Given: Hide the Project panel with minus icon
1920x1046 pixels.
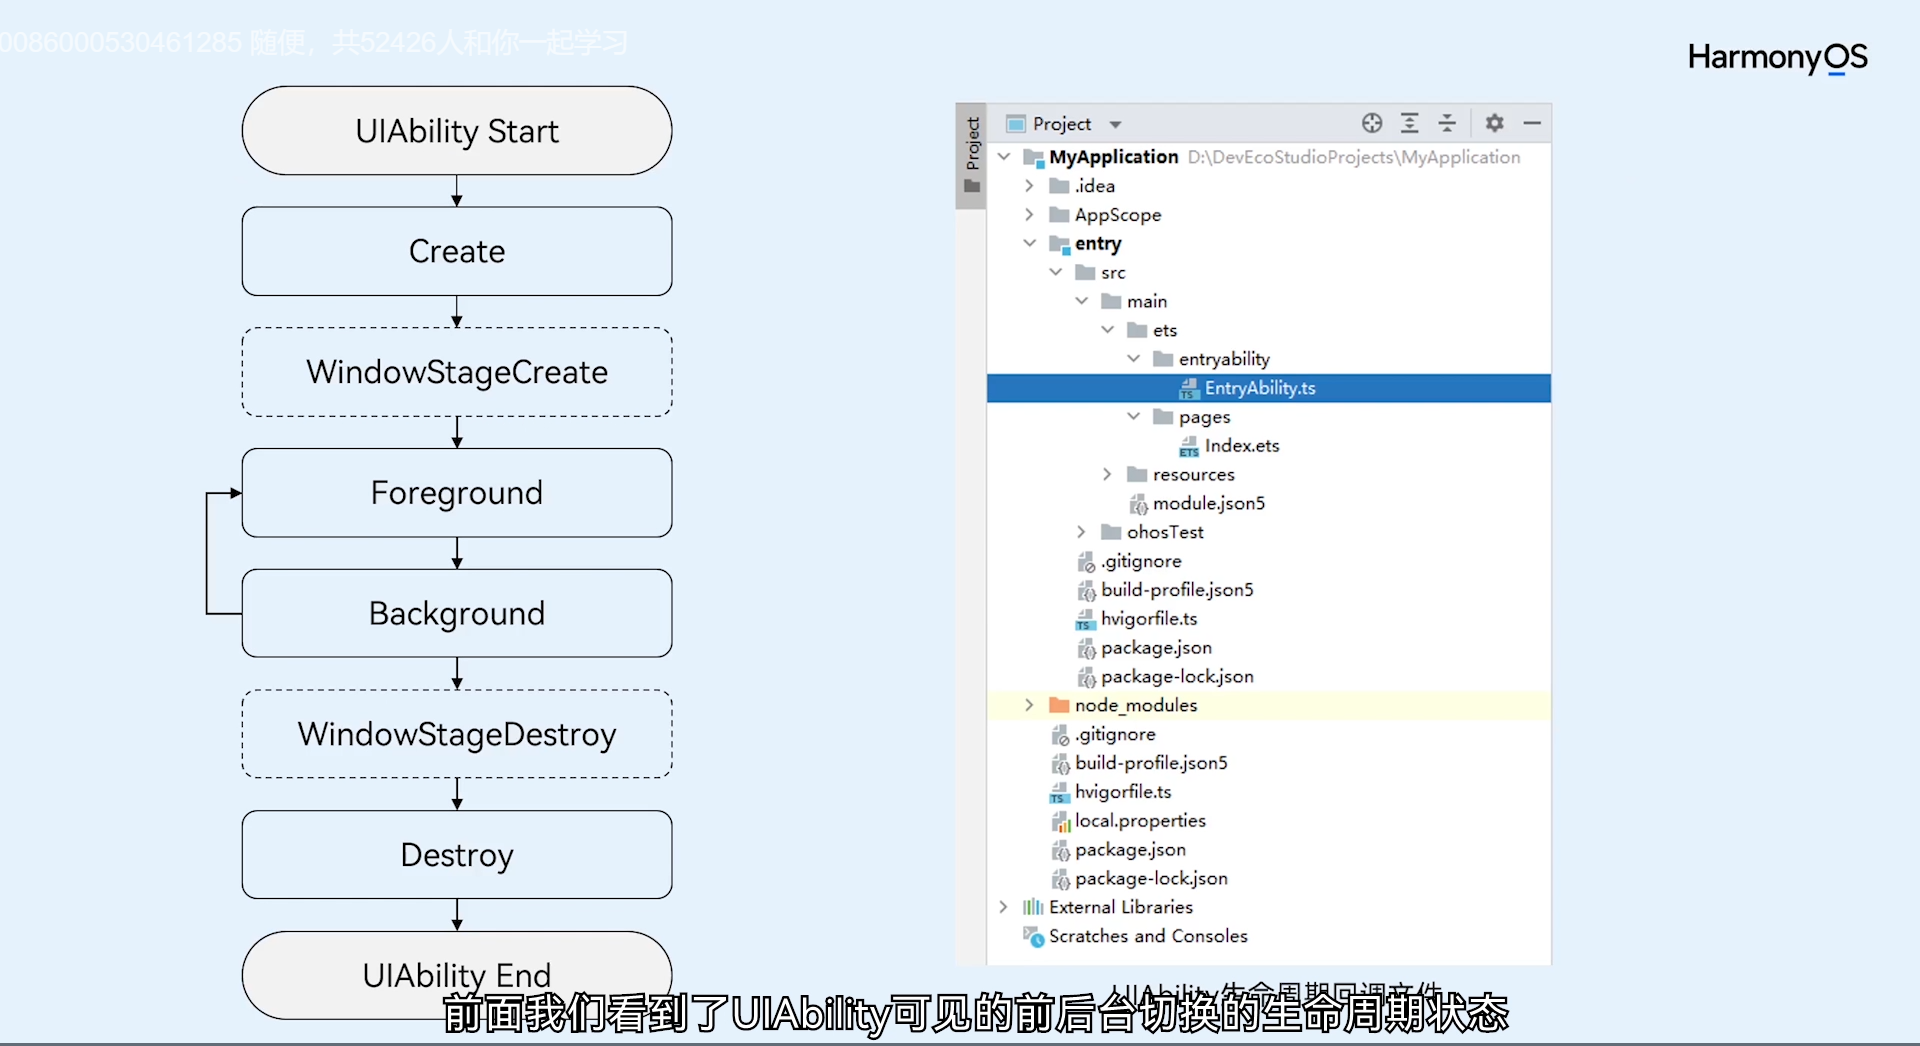Looking at the screenshot, I should (1532, 123).
